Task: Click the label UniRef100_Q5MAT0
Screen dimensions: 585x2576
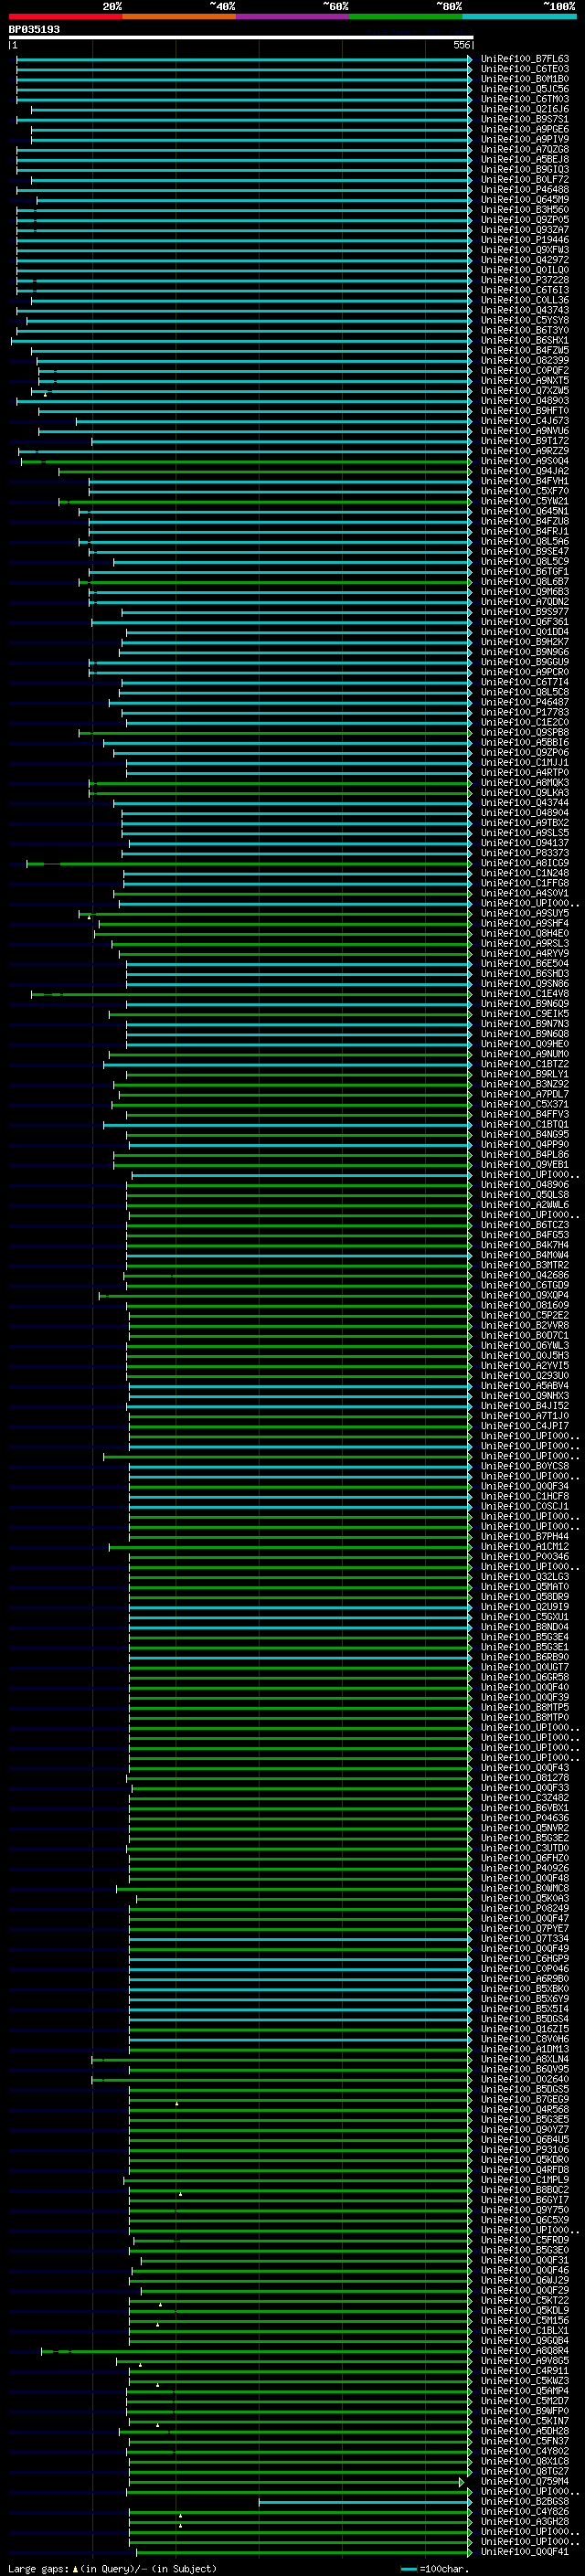Action: pos(525,1586)
